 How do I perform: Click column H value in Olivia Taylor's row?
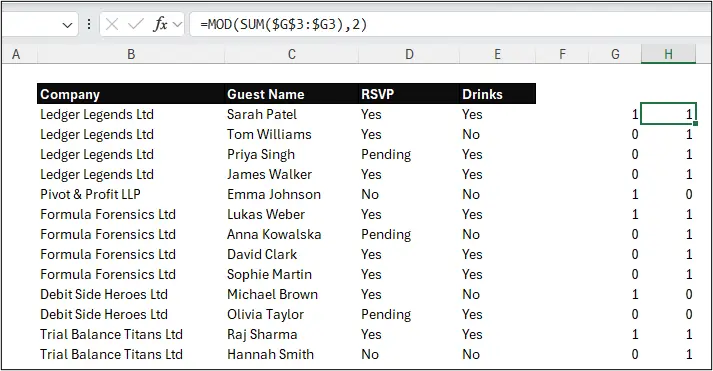pyautogui.click(x=668, y=314)
